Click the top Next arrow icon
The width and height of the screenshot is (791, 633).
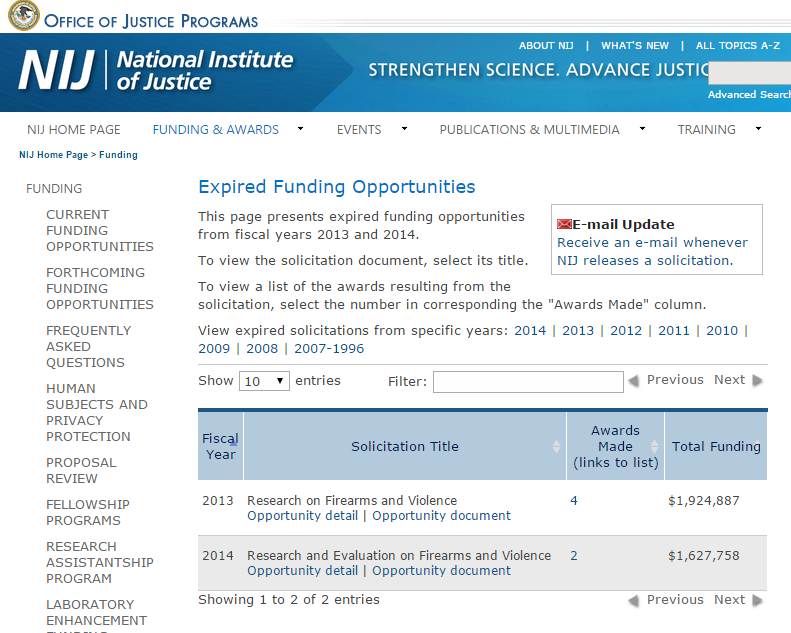pyautogui.click(x=757, y=381)
